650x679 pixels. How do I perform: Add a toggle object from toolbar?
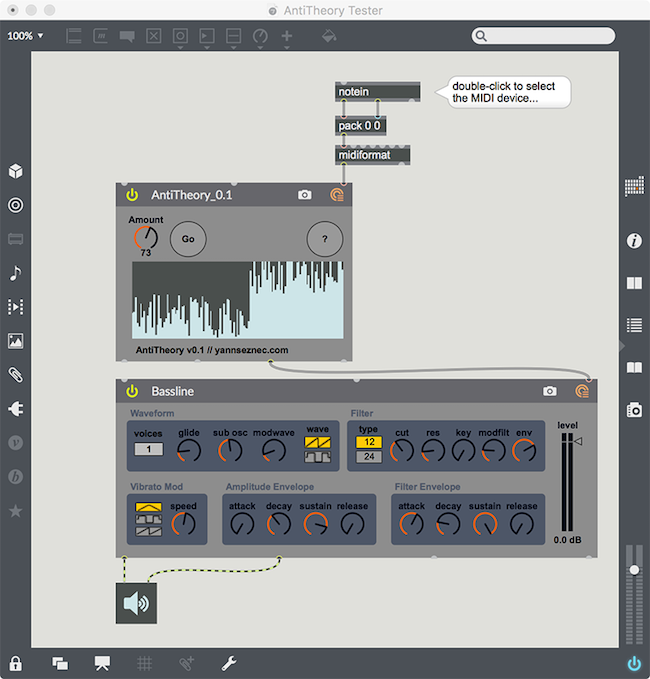click(154, 36)
